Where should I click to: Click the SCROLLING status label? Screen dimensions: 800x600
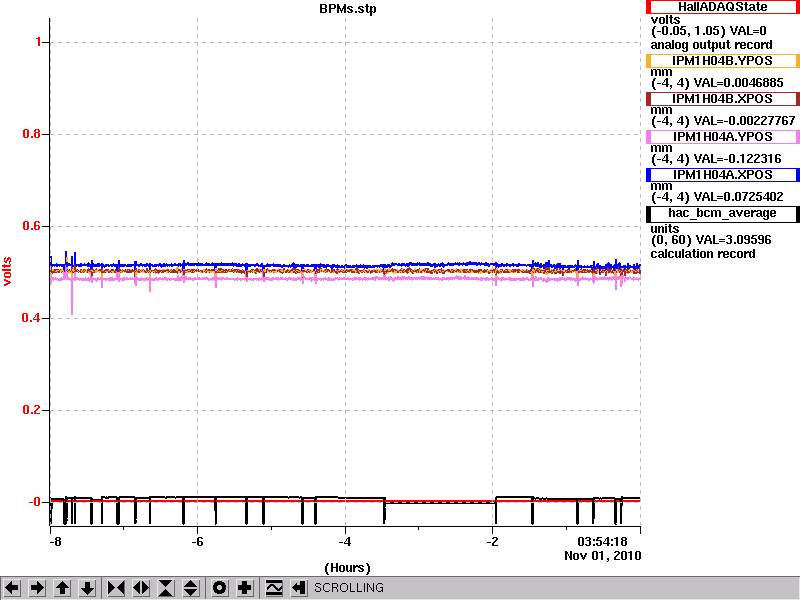click(x=349, y=588)
